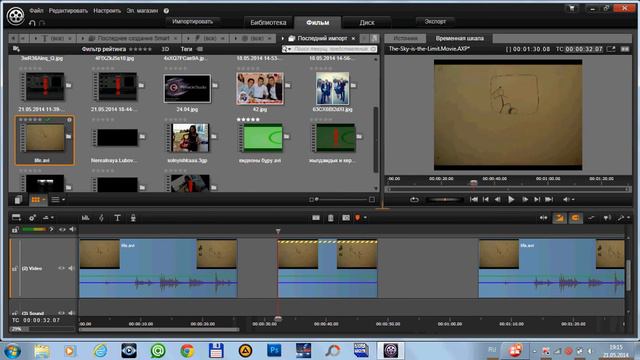The width and height of the screenshot is (640, 360).
Task: Jump to start in the player
Action: point(473,200)
